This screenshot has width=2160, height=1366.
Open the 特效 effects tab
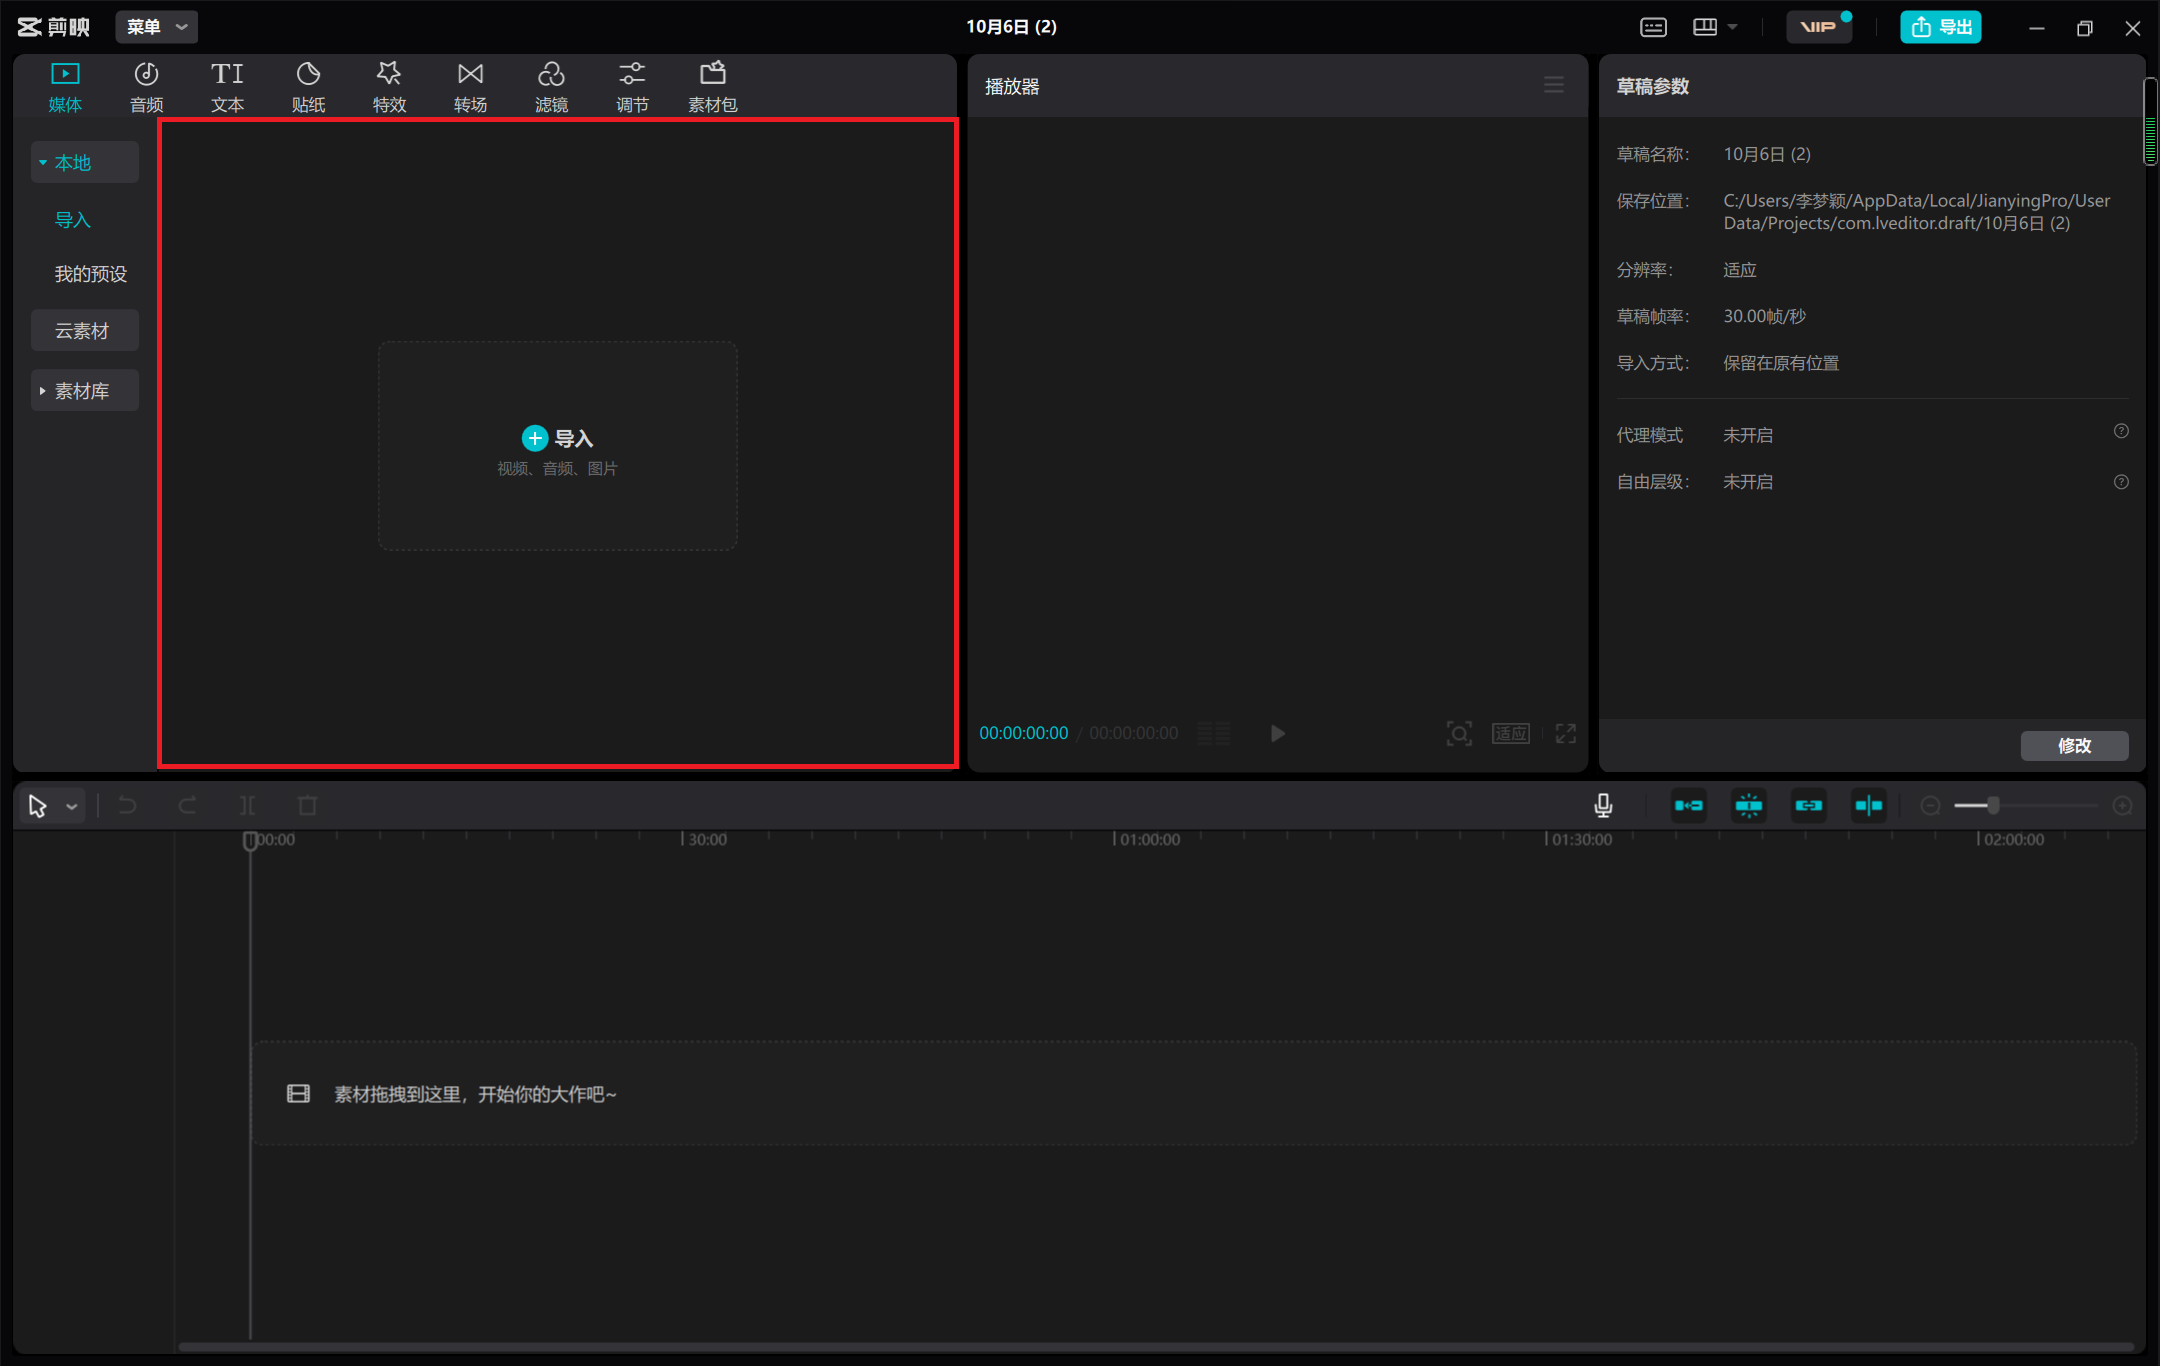coord(389,86)
